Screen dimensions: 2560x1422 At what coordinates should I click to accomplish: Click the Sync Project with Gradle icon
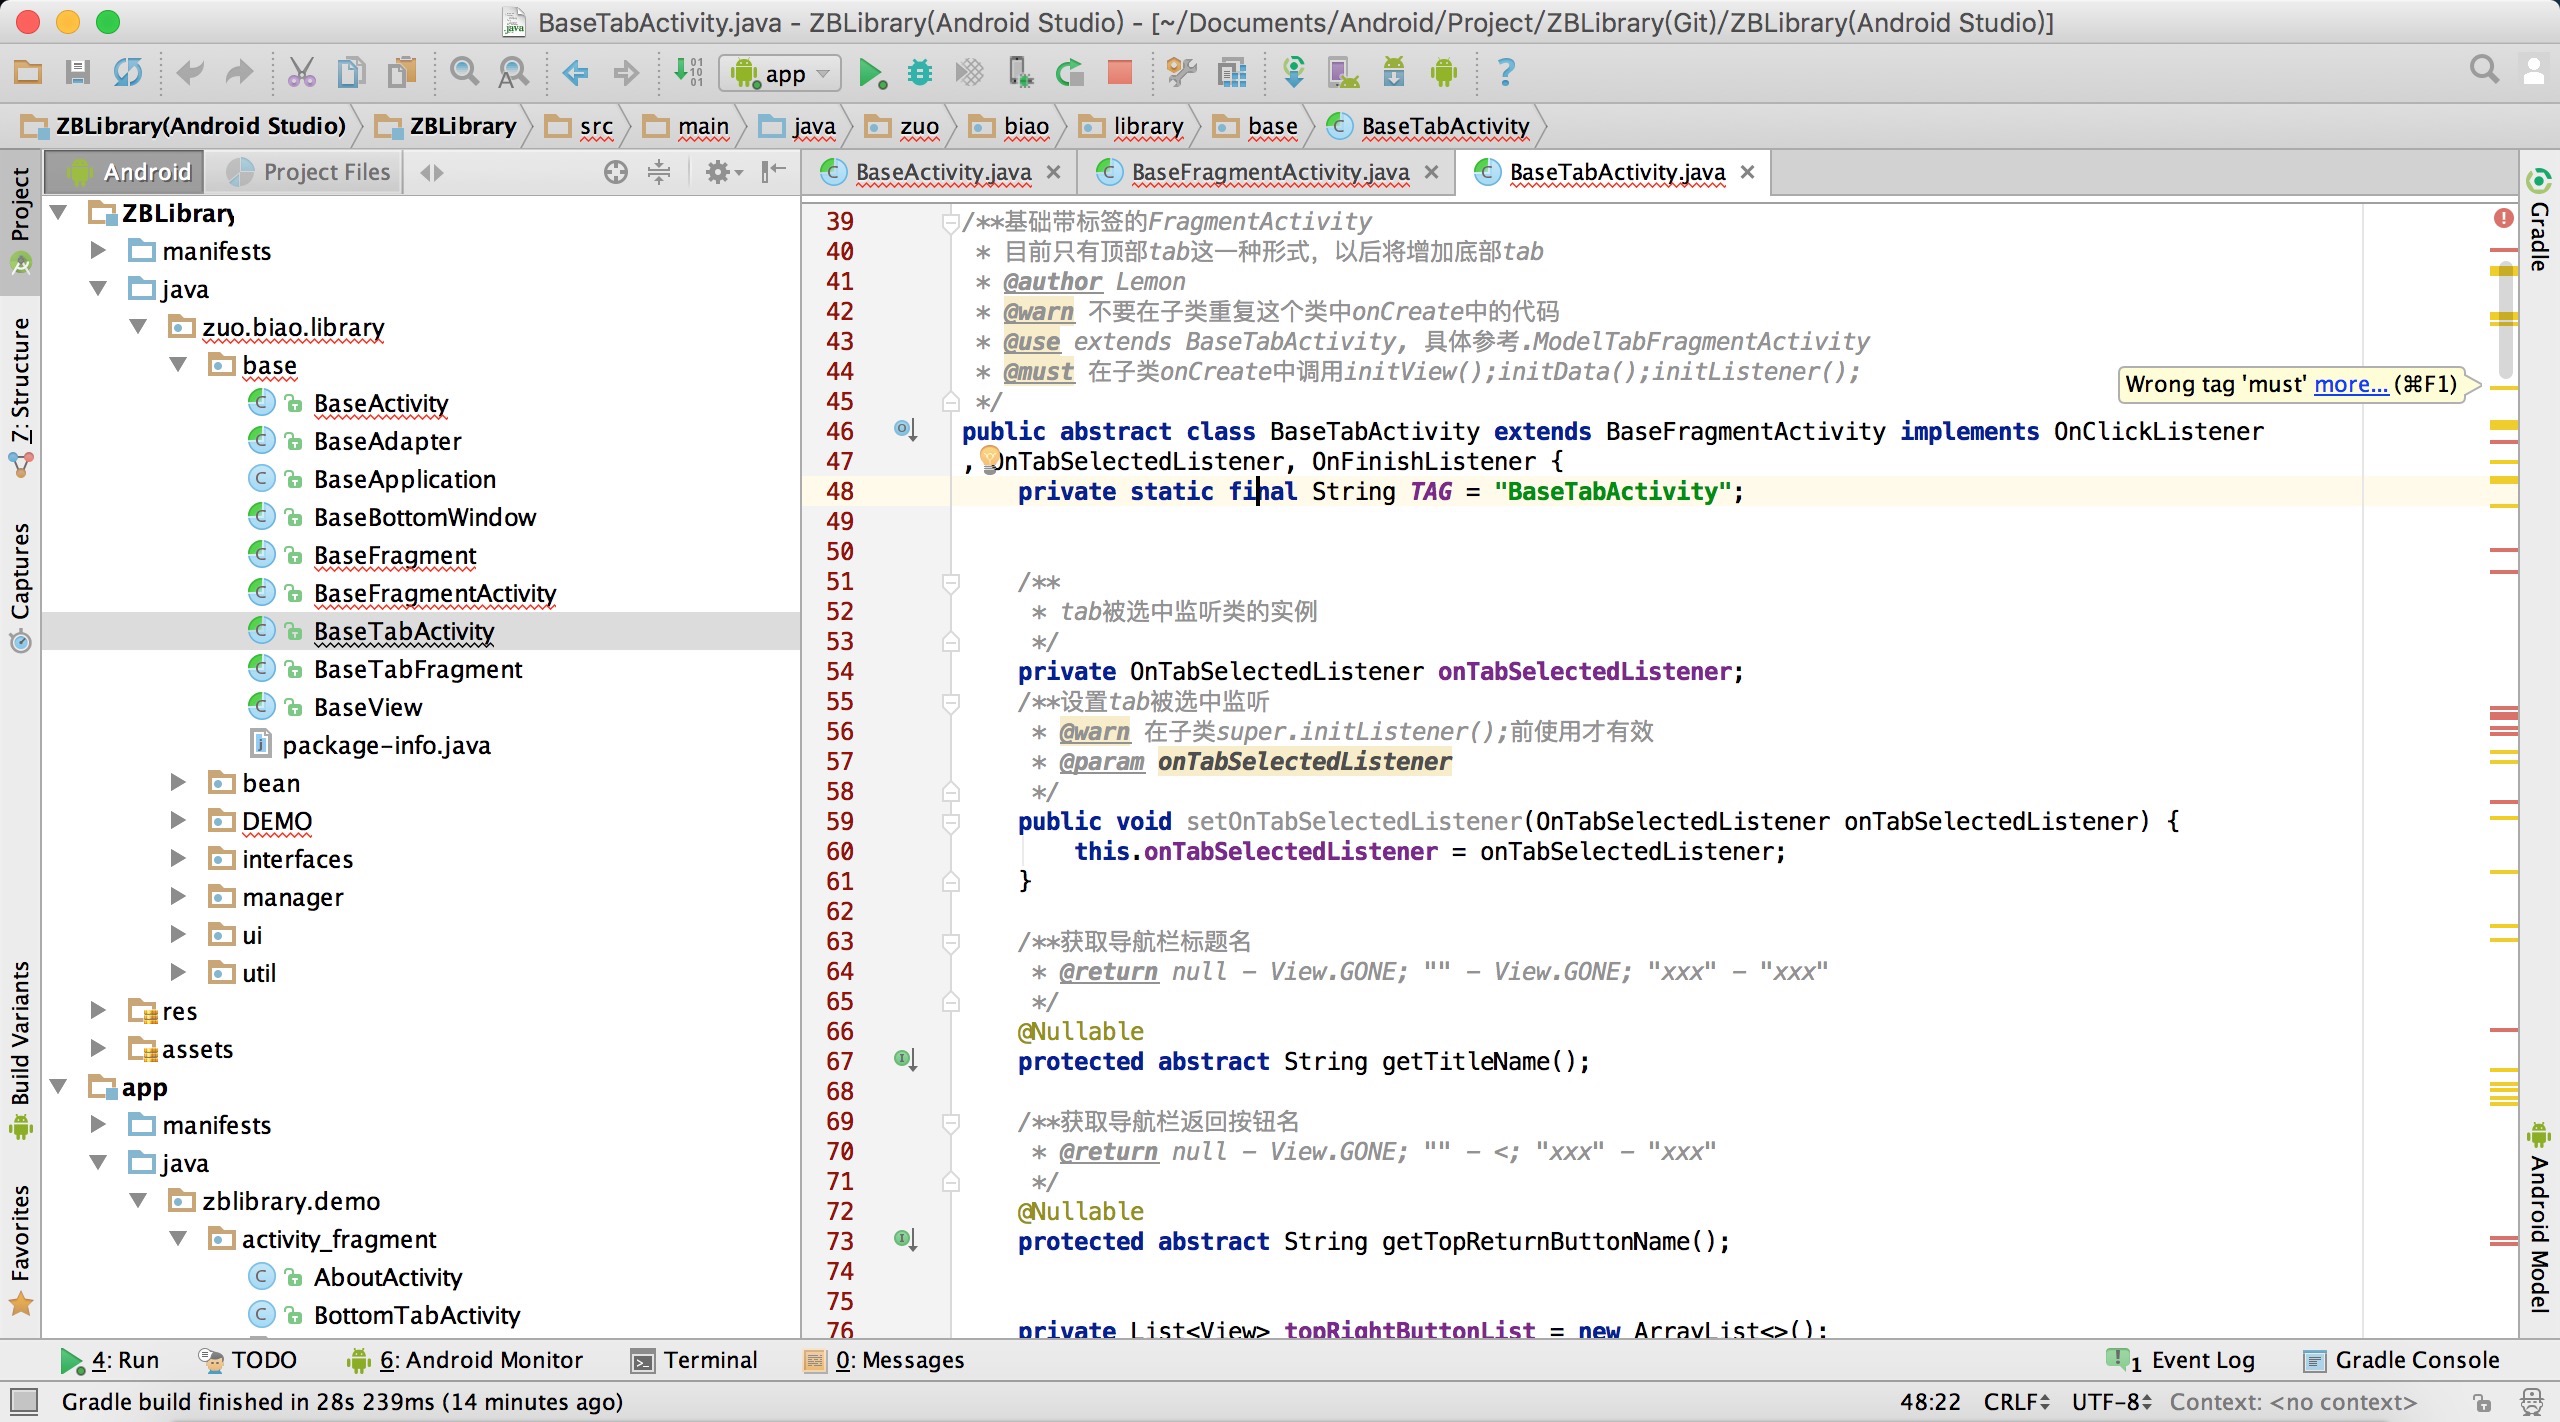pyautogui.click(x=1293, y=73)
